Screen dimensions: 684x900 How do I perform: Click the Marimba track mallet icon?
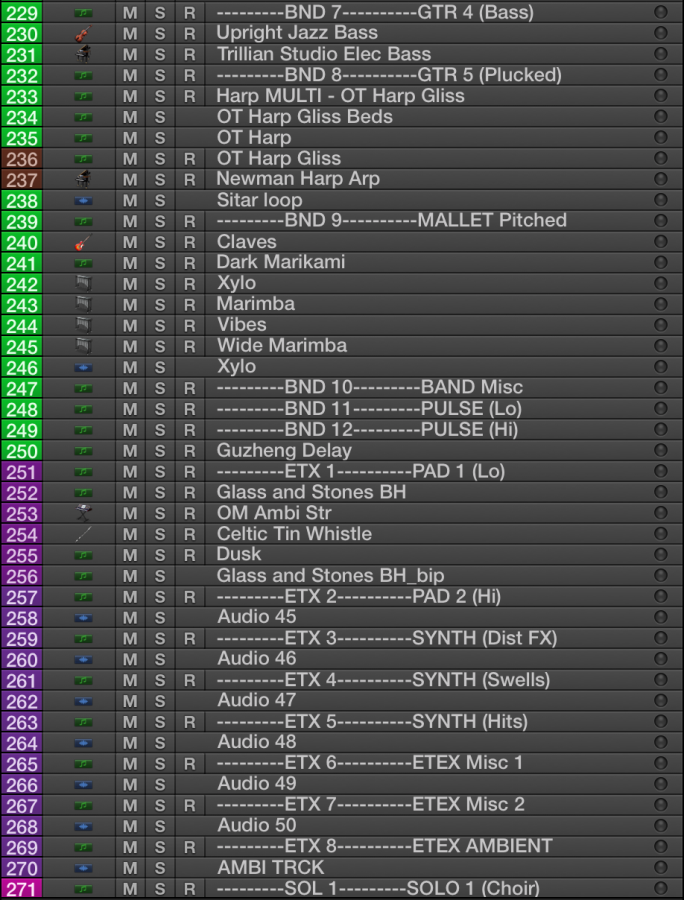(x=83, y=304)
